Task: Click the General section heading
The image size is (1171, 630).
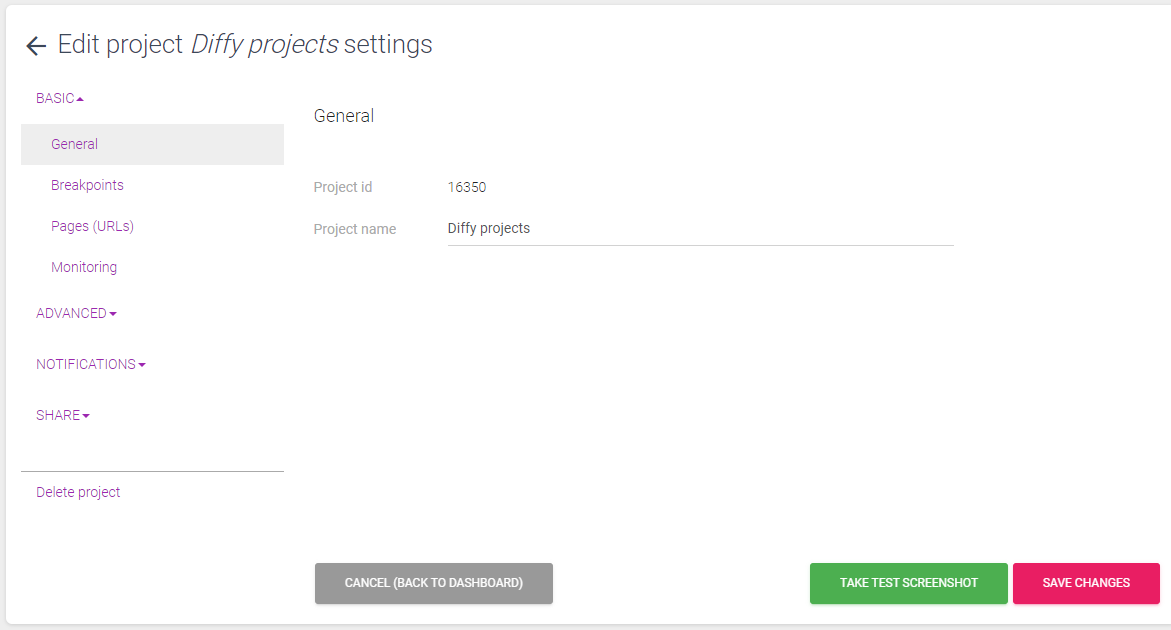Action: [344, 116]
